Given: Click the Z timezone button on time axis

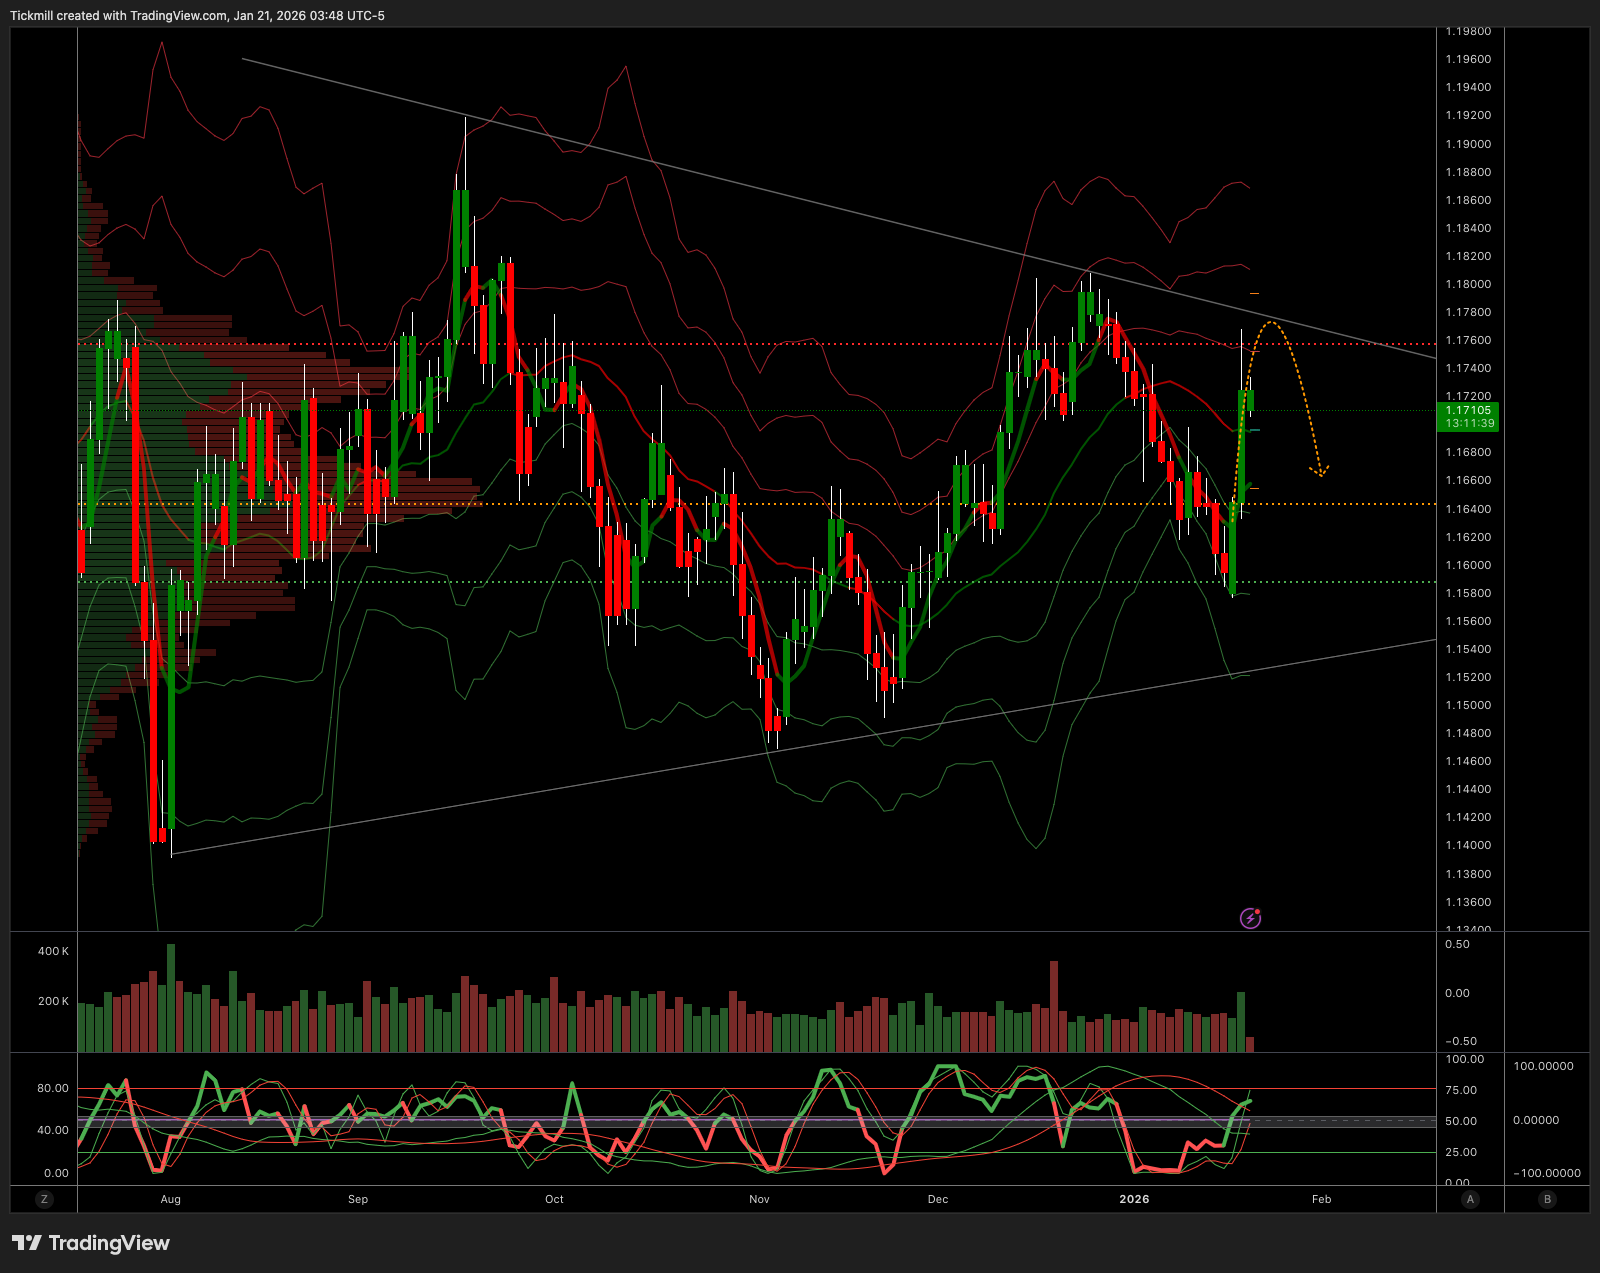Looking at the screenshot, I should pos(43,1199).
